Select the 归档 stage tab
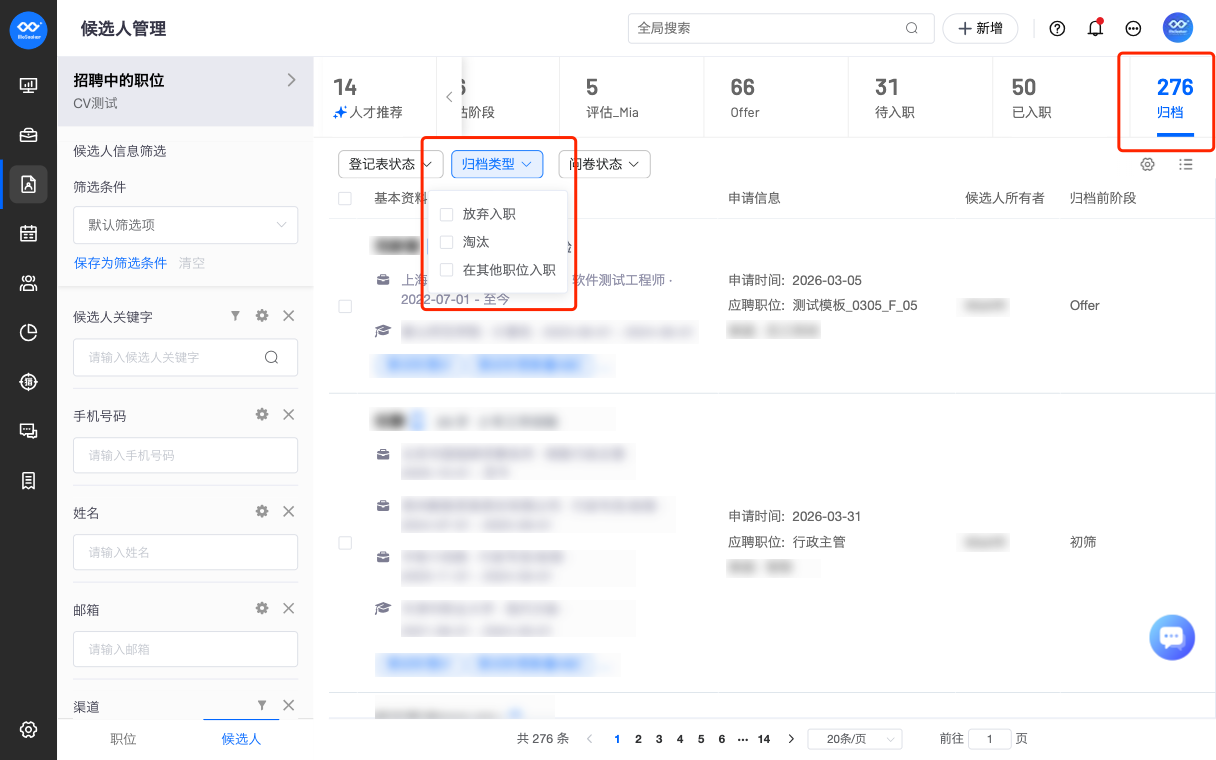Screen dimensions: 1216x760 click(1175, 98)
